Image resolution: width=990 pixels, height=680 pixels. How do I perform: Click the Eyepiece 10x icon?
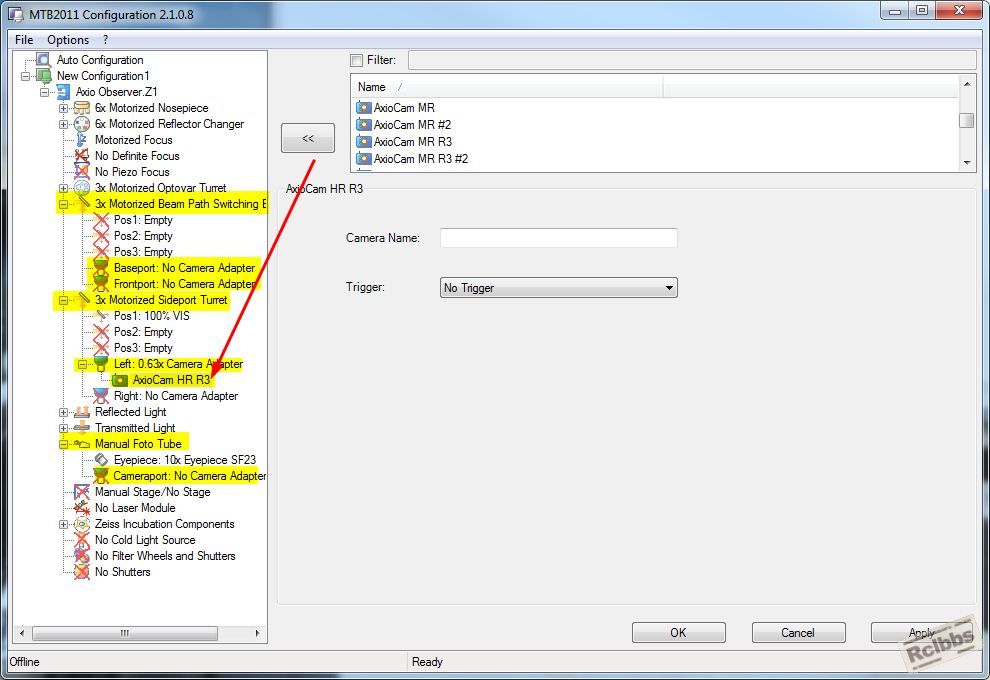coord(100,460)
